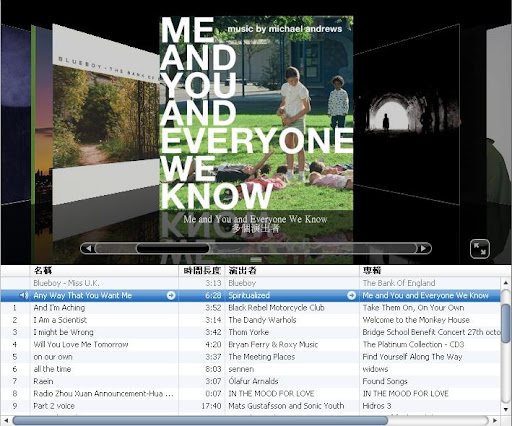This screenshot has height=426, width=512.
Task: Click the vertical scrollbar up arrow
Action: click(506, 283)
